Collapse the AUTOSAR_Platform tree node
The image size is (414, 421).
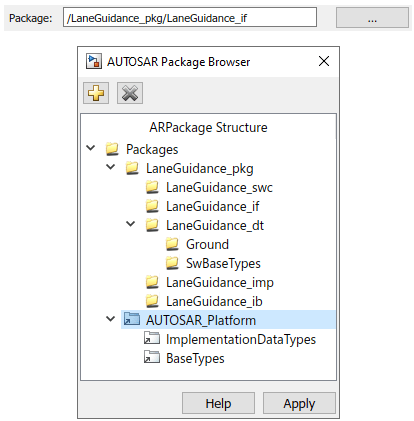pos(111,319)
